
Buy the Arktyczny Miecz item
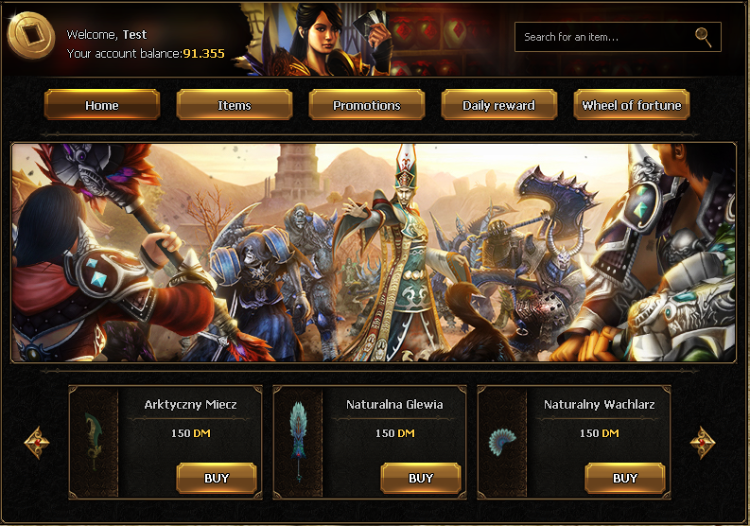click(x=217, y=478)
